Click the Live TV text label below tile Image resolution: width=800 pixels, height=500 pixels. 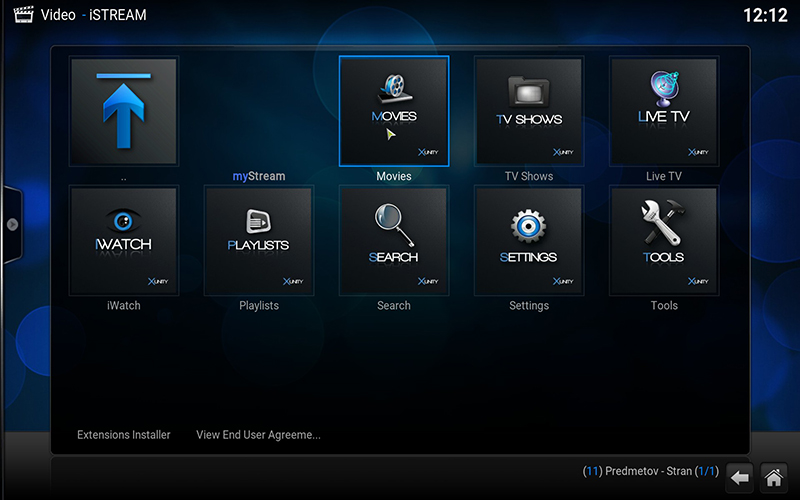coord(664,176)
